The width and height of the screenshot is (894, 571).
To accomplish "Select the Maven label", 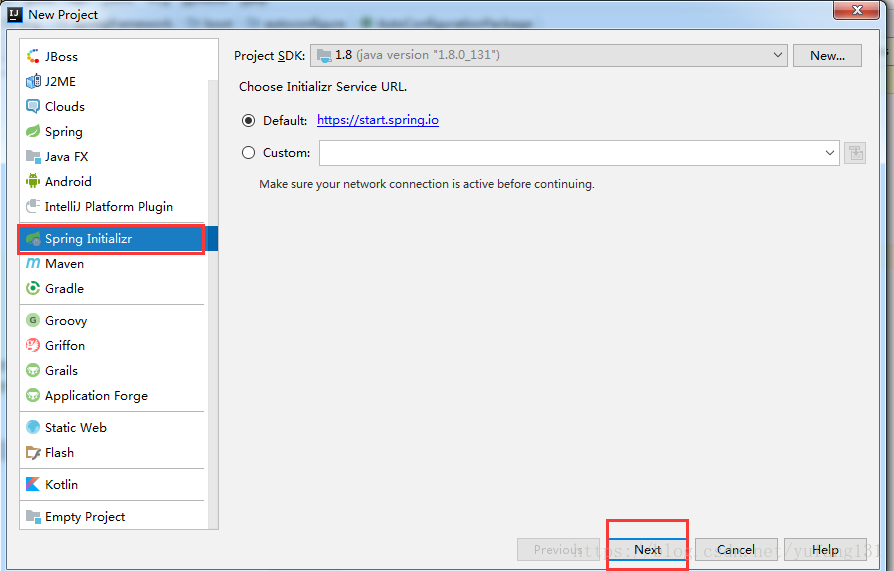I will click(x=64, y=264).
